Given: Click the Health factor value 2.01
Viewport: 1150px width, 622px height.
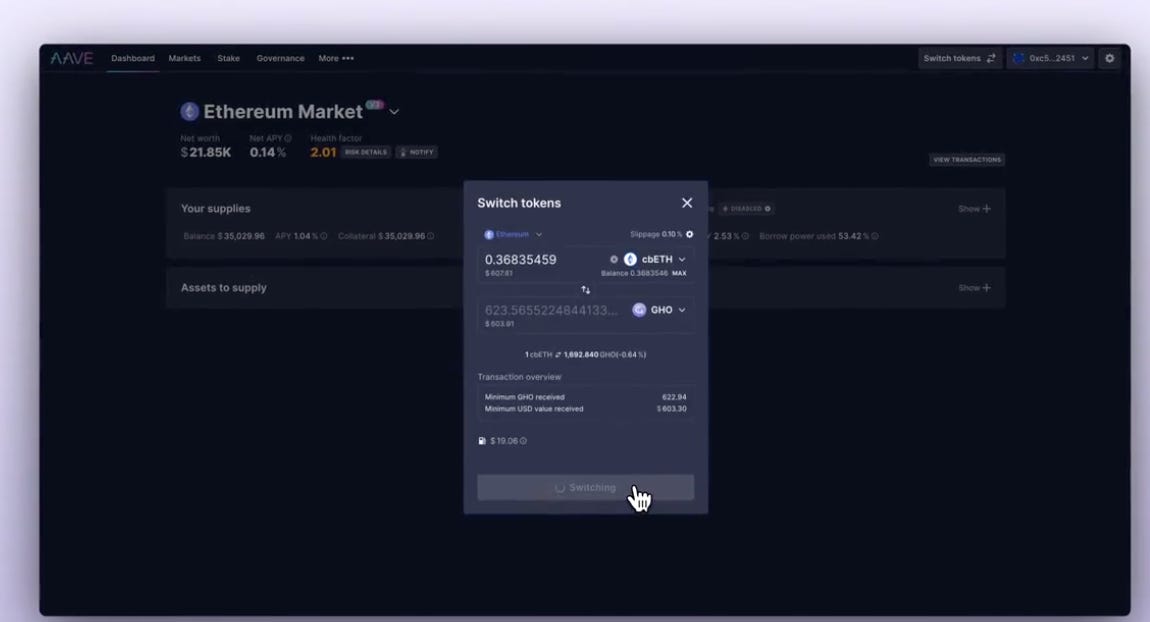Looking at the screenshot, I should pyautogui.click(x=323, y=153).
